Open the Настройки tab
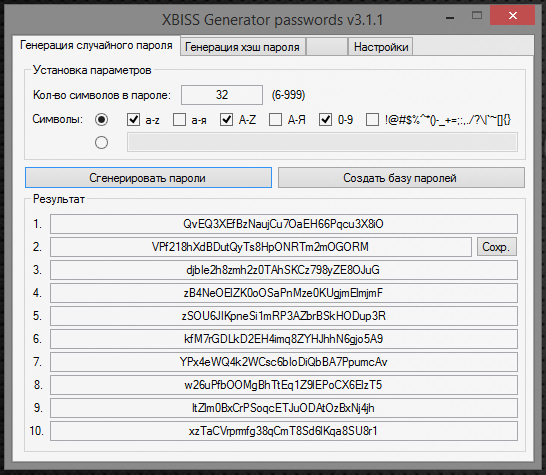The width and height of the screenshot is (546, 475). coord(381,47)
